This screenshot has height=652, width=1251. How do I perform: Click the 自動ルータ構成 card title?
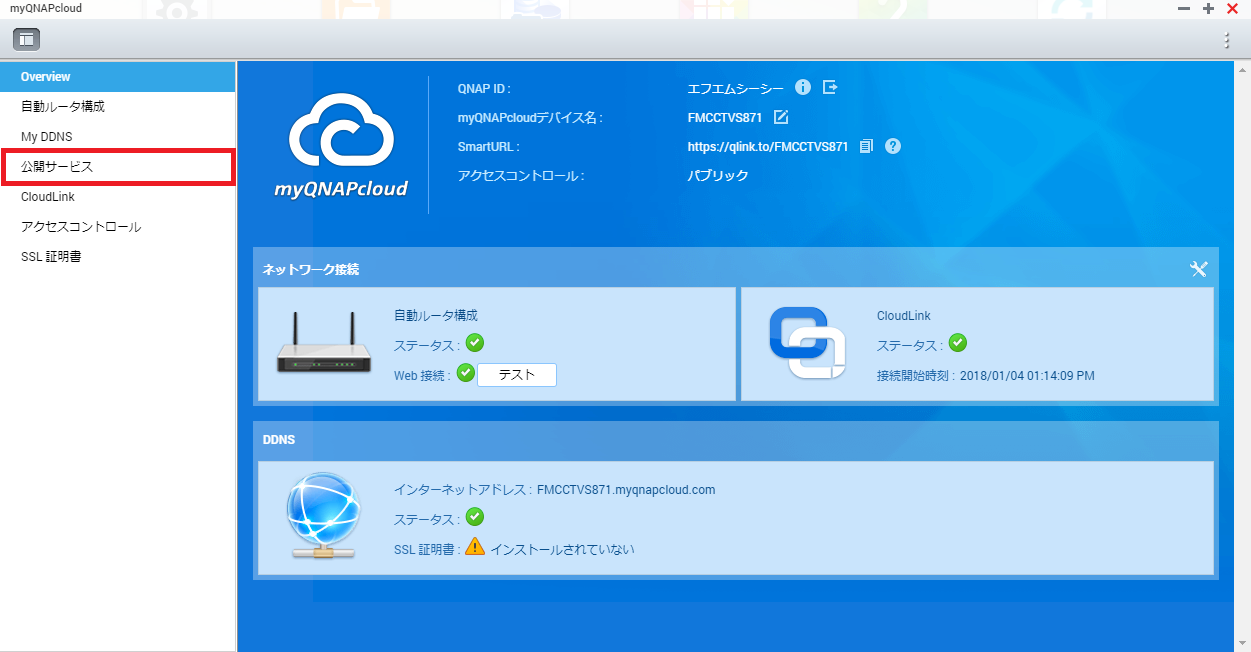click(436, 315)
